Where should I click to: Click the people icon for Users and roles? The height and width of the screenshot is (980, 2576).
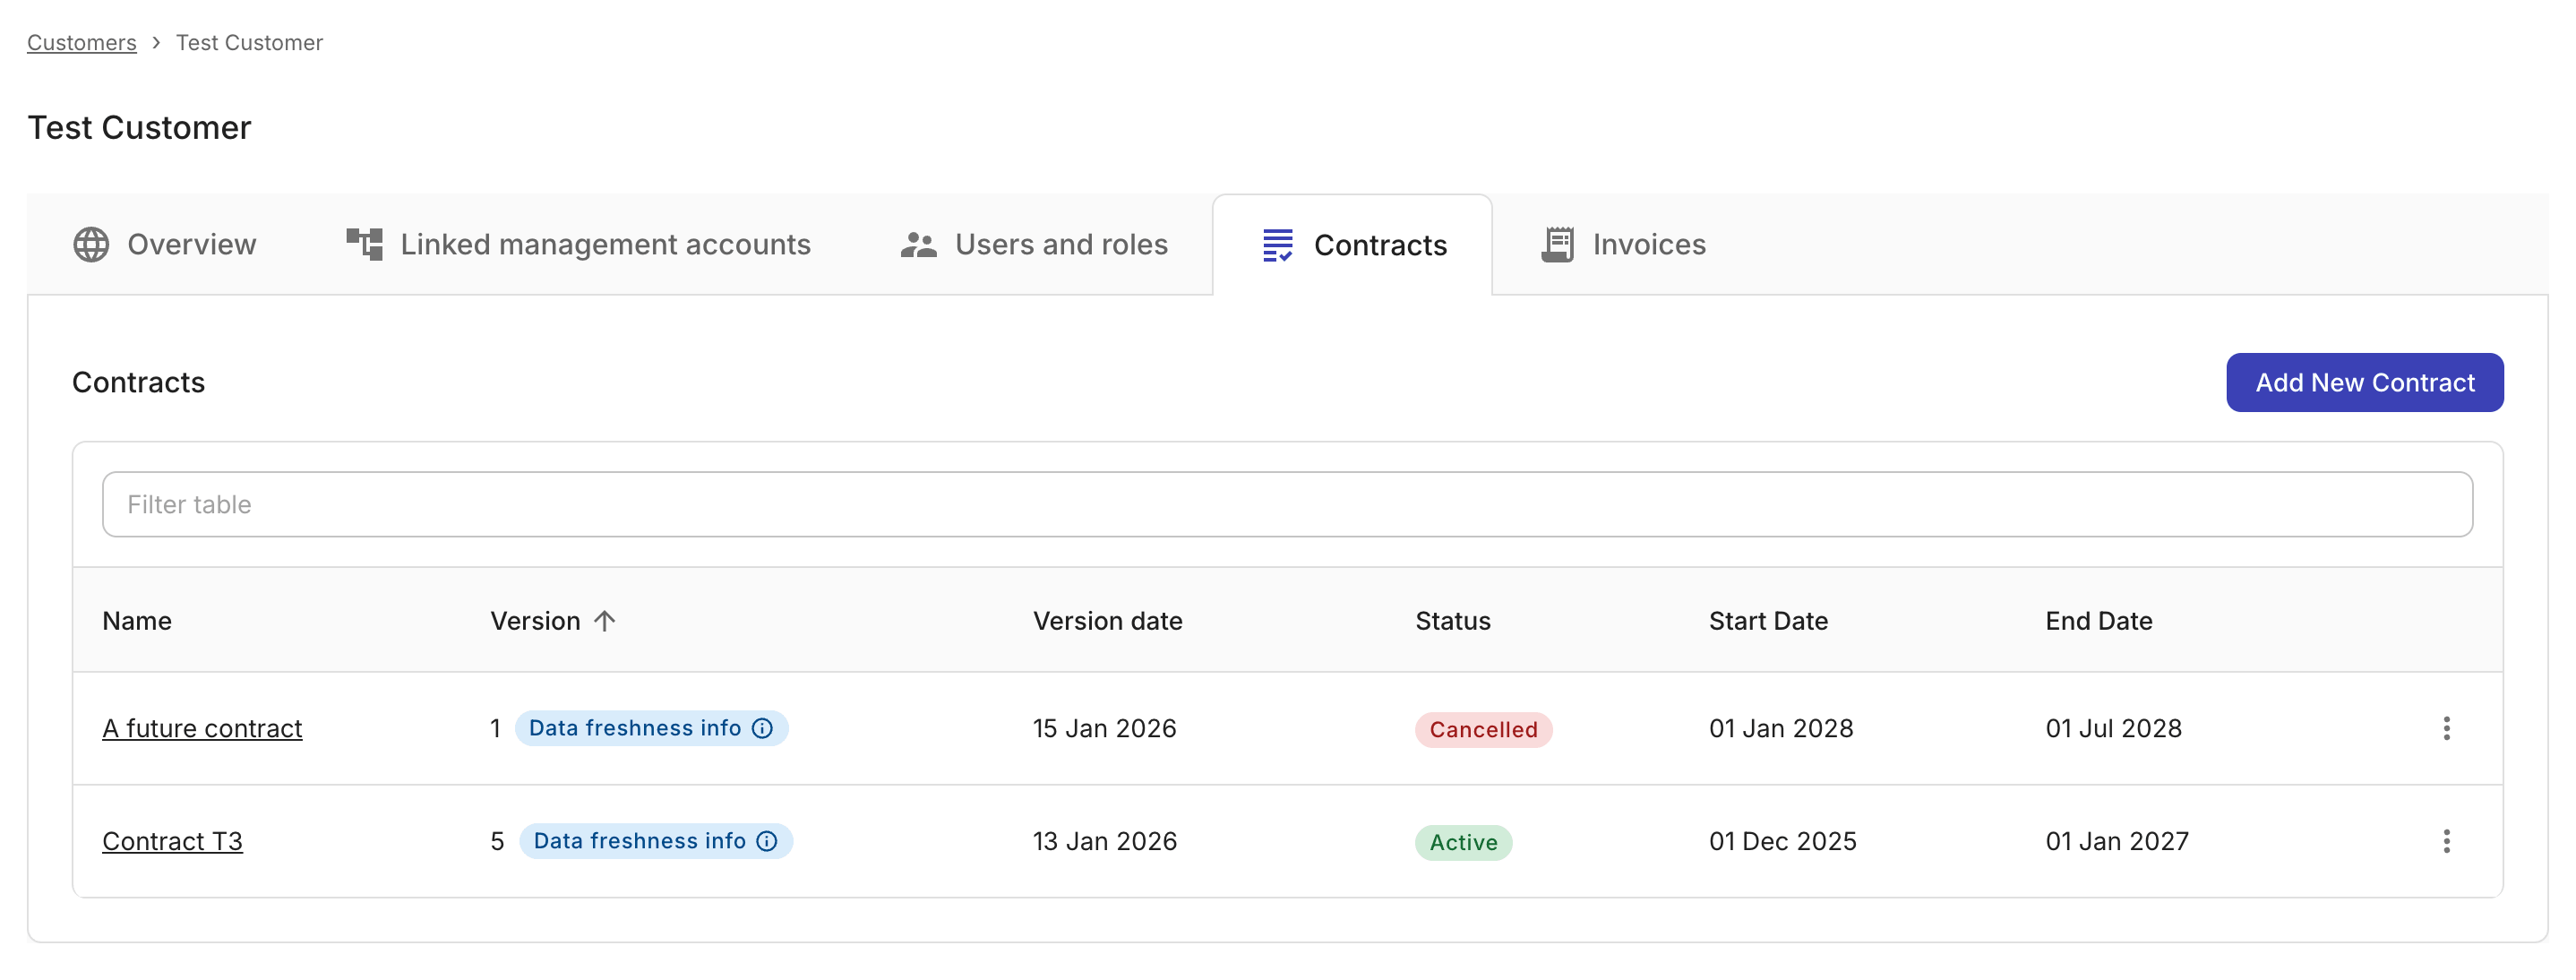(x=918, y=245)
